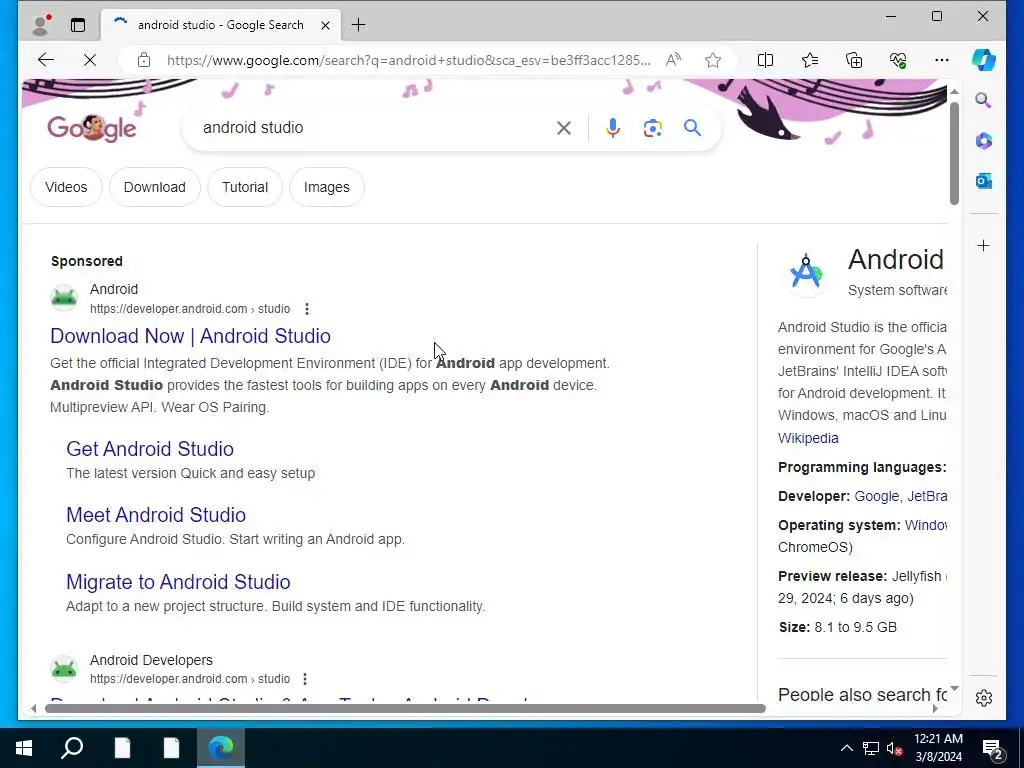This screenshot has width=1024, height=768.
Task: Add this page to favorites
Action: pyautogui.click(x=712, y=60)
